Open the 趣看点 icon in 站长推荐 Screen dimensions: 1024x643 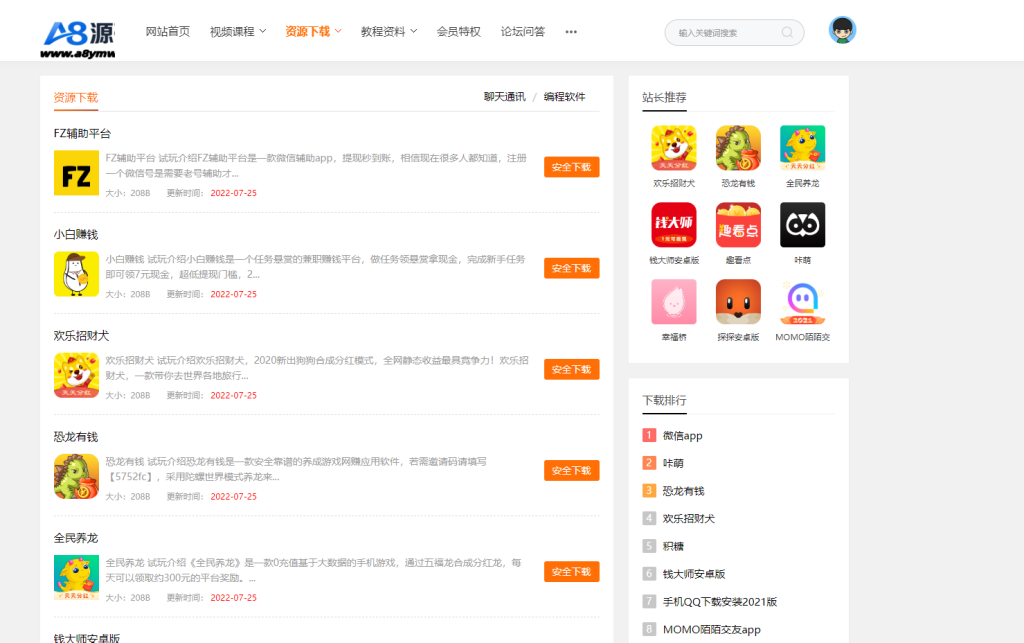coord(738,225)
